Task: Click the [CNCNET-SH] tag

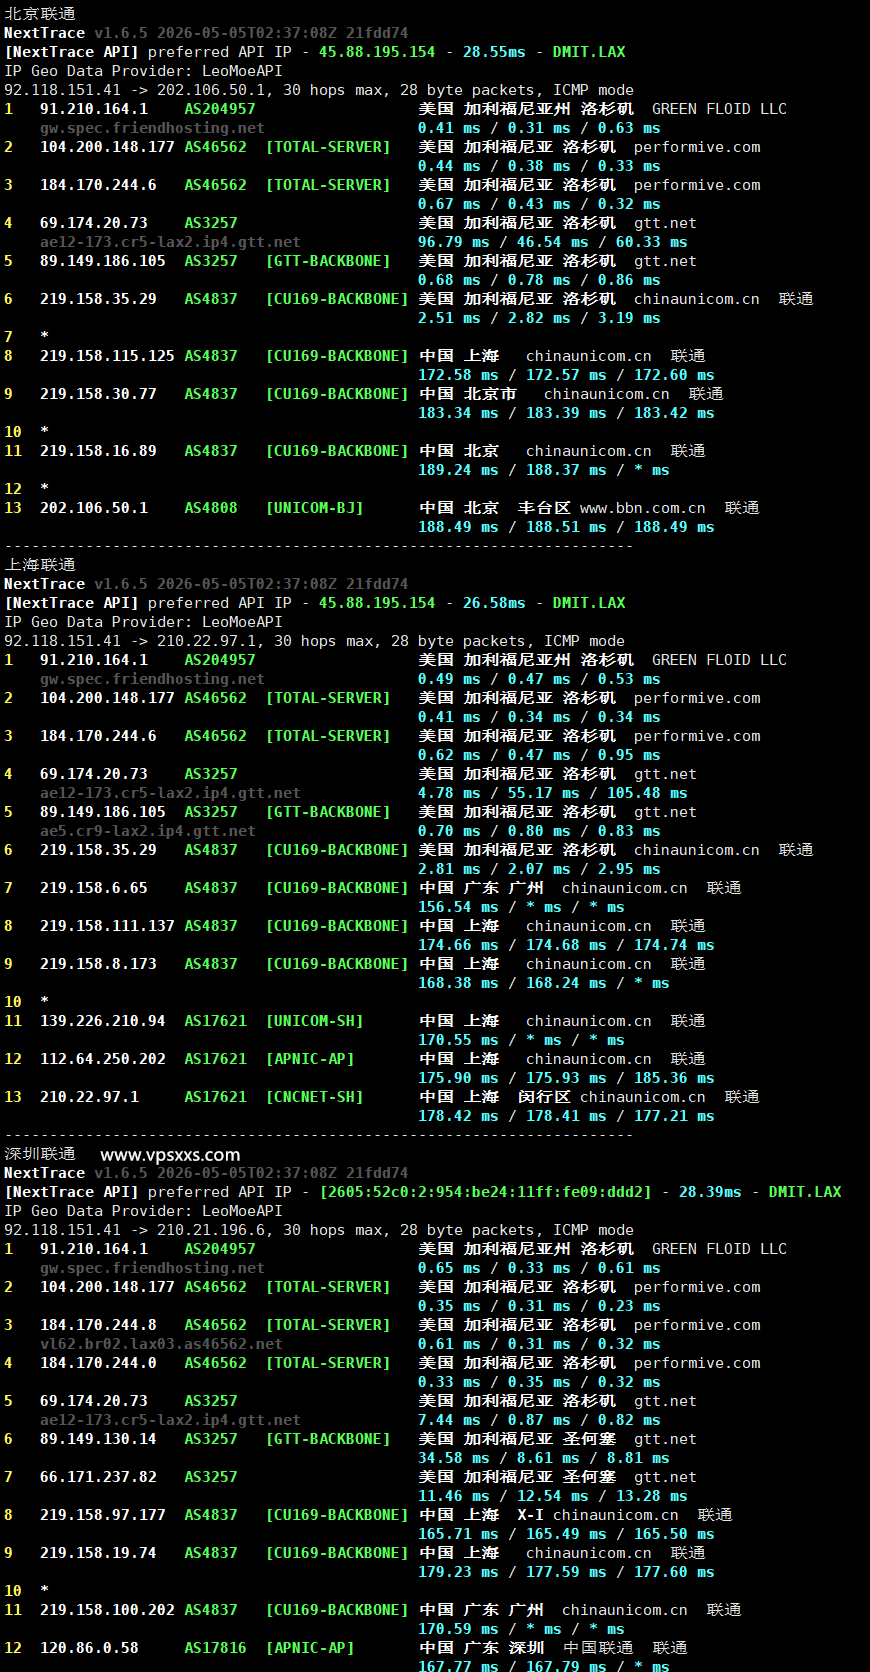Action: pos(314,1097)
